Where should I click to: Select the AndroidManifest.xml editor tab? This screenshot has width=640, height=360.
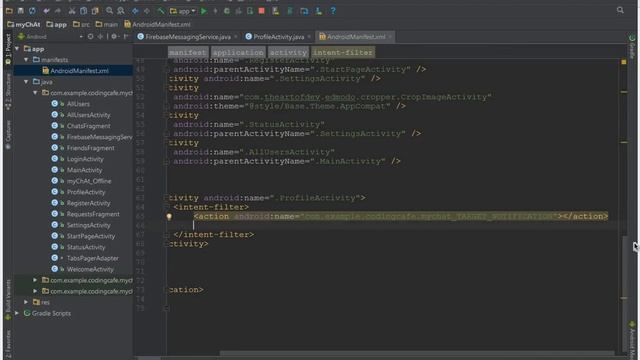356,37
